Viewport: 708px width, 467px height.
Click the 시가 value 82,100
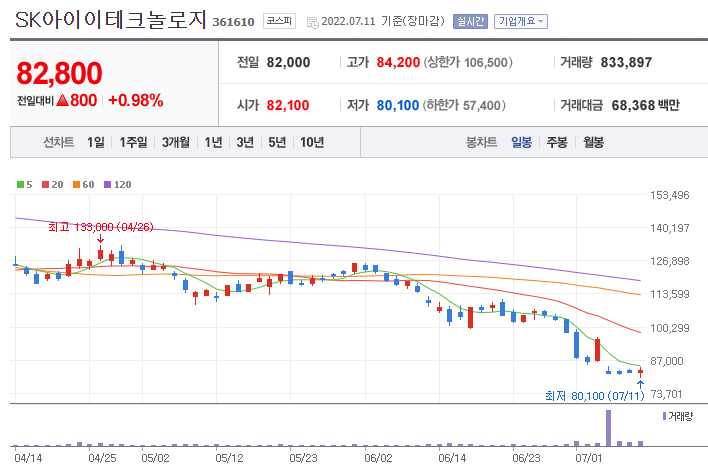tap(288, 105)
